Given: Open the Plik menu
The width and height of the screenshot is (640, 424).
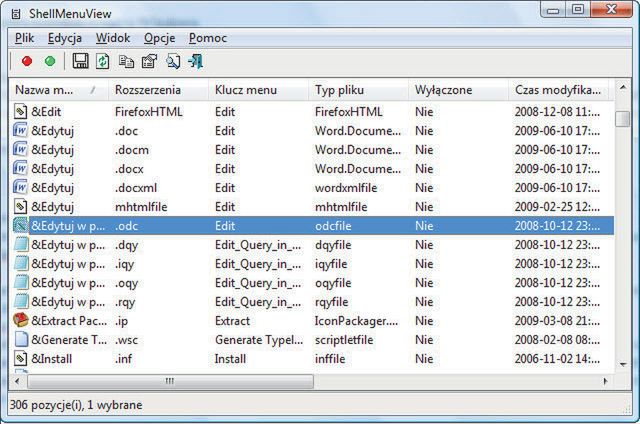Looking at the screenshot, I should click(24, 38).
